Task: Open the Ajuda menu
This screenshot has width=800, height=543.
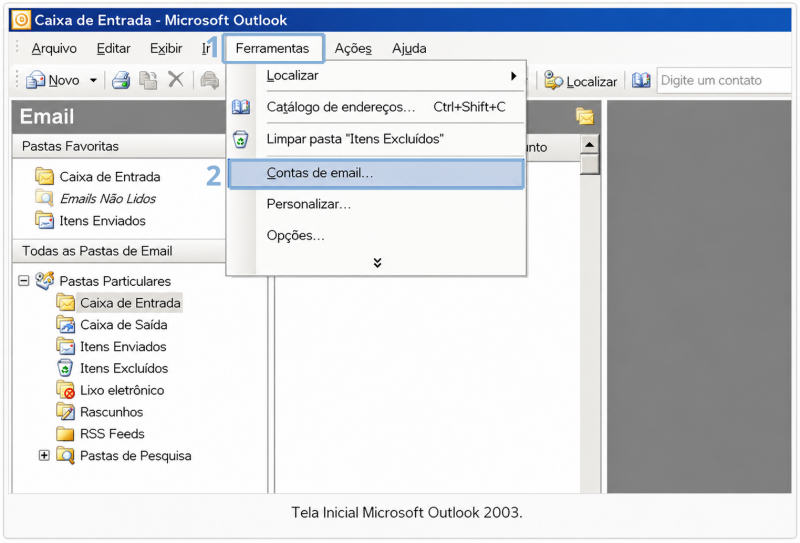Action: (x=409, y=48)
